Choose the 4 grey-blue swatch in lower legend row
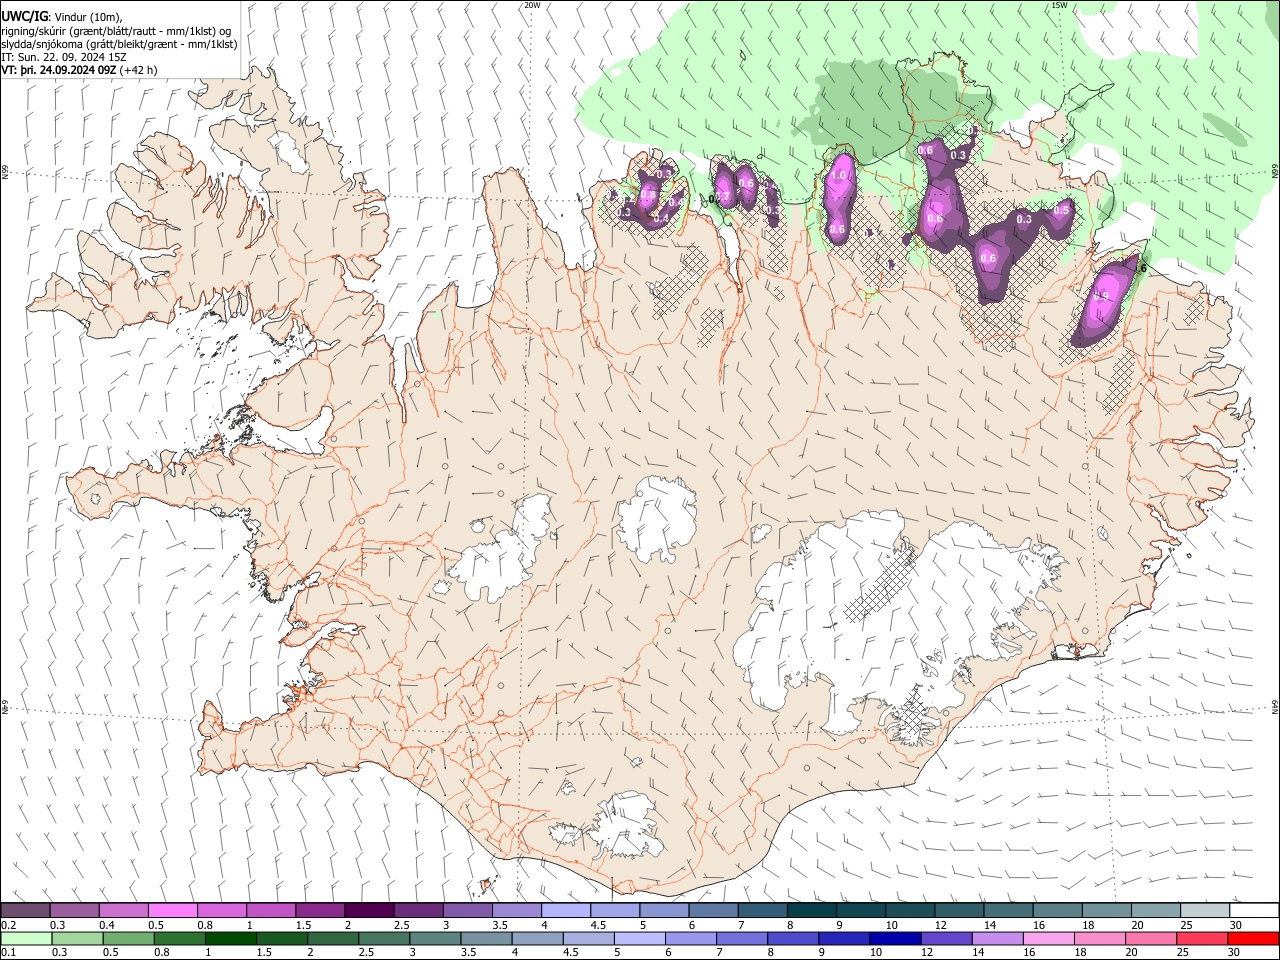The image size is (1280, 960). [538, 938]
